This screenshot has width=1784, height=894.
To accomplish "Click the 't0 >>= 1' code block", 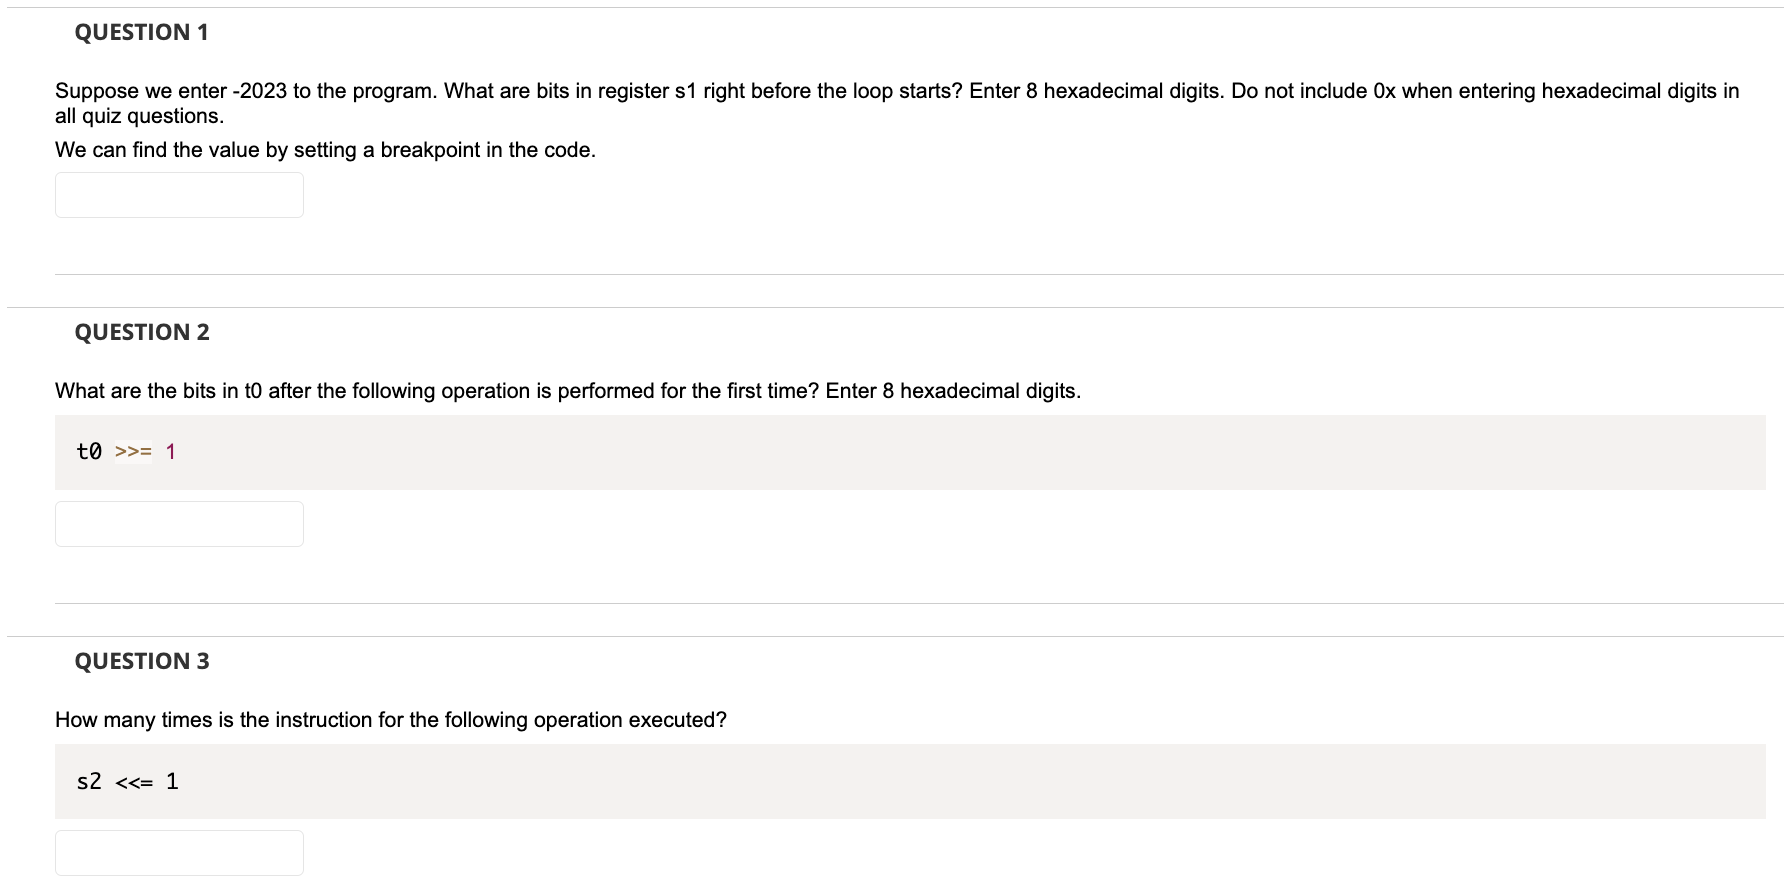I will coord(909,452).
